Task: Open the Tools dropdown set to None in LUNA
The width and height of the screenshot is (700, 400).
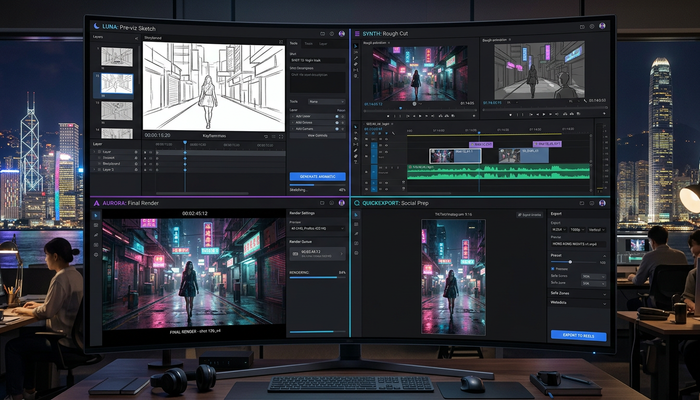Action: click(326, 102)
